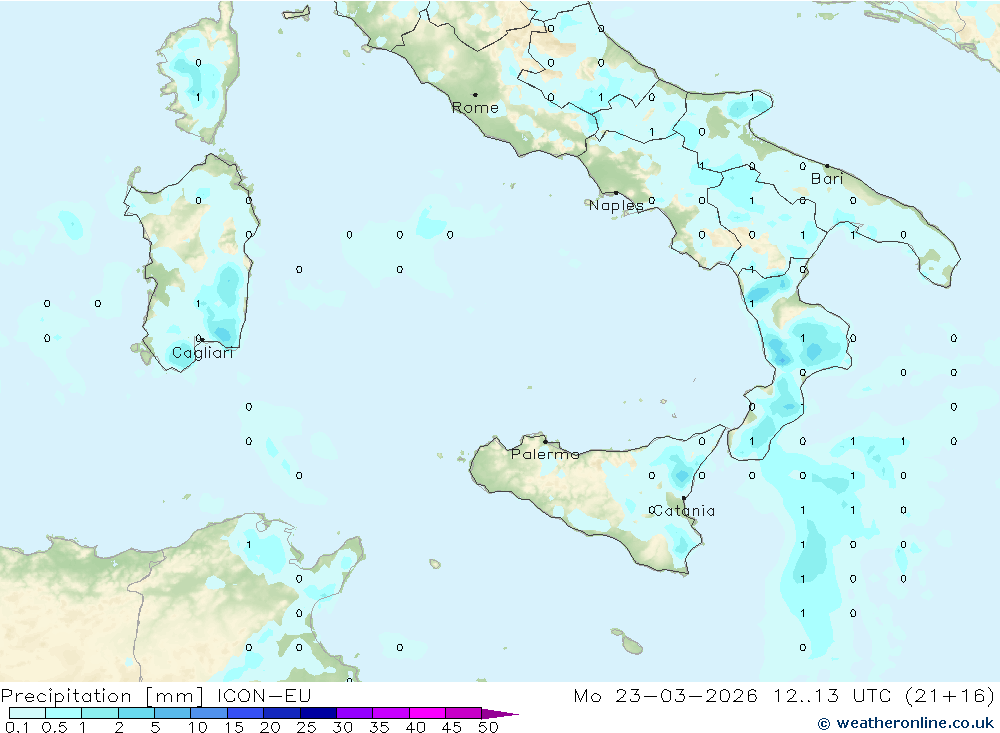
Task: Pick the 5–10 mm legend swatch
Action: (x=173, y=713)
